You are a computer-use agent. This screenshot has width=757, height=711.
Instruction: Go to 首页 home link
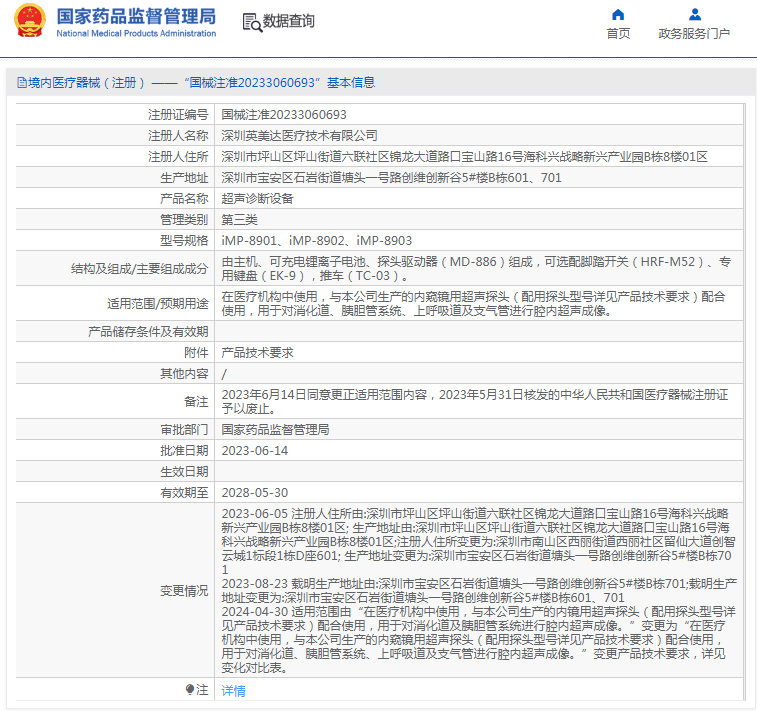[x=618, y=33]
